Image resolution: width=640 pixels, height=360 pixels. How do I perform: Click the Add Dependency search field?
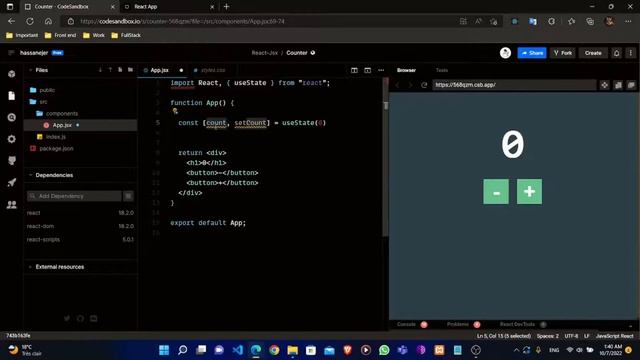pyautogui.click(x=74, y=196)
